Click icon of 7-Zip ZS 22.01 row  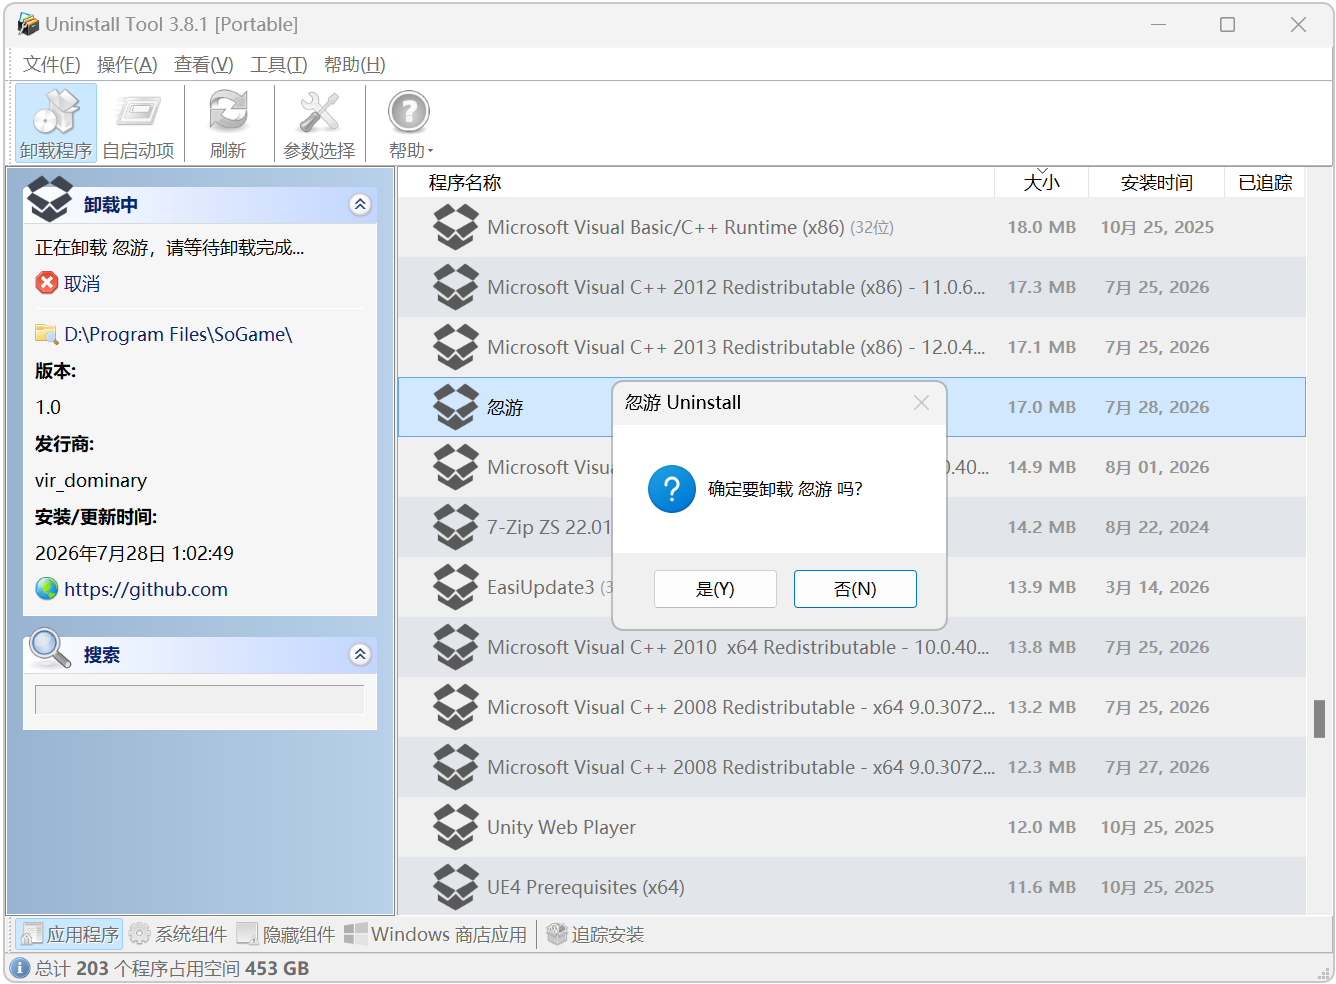tap(456, 527)
